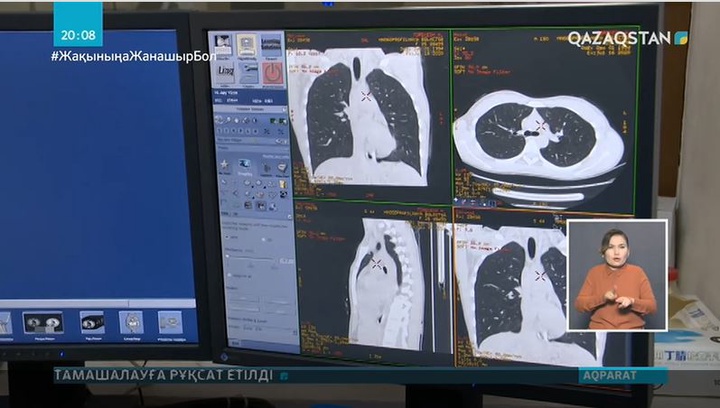Click the body-figure icon in left monitor strip
This screenshot has width=720, height=408.
point(131,322)
